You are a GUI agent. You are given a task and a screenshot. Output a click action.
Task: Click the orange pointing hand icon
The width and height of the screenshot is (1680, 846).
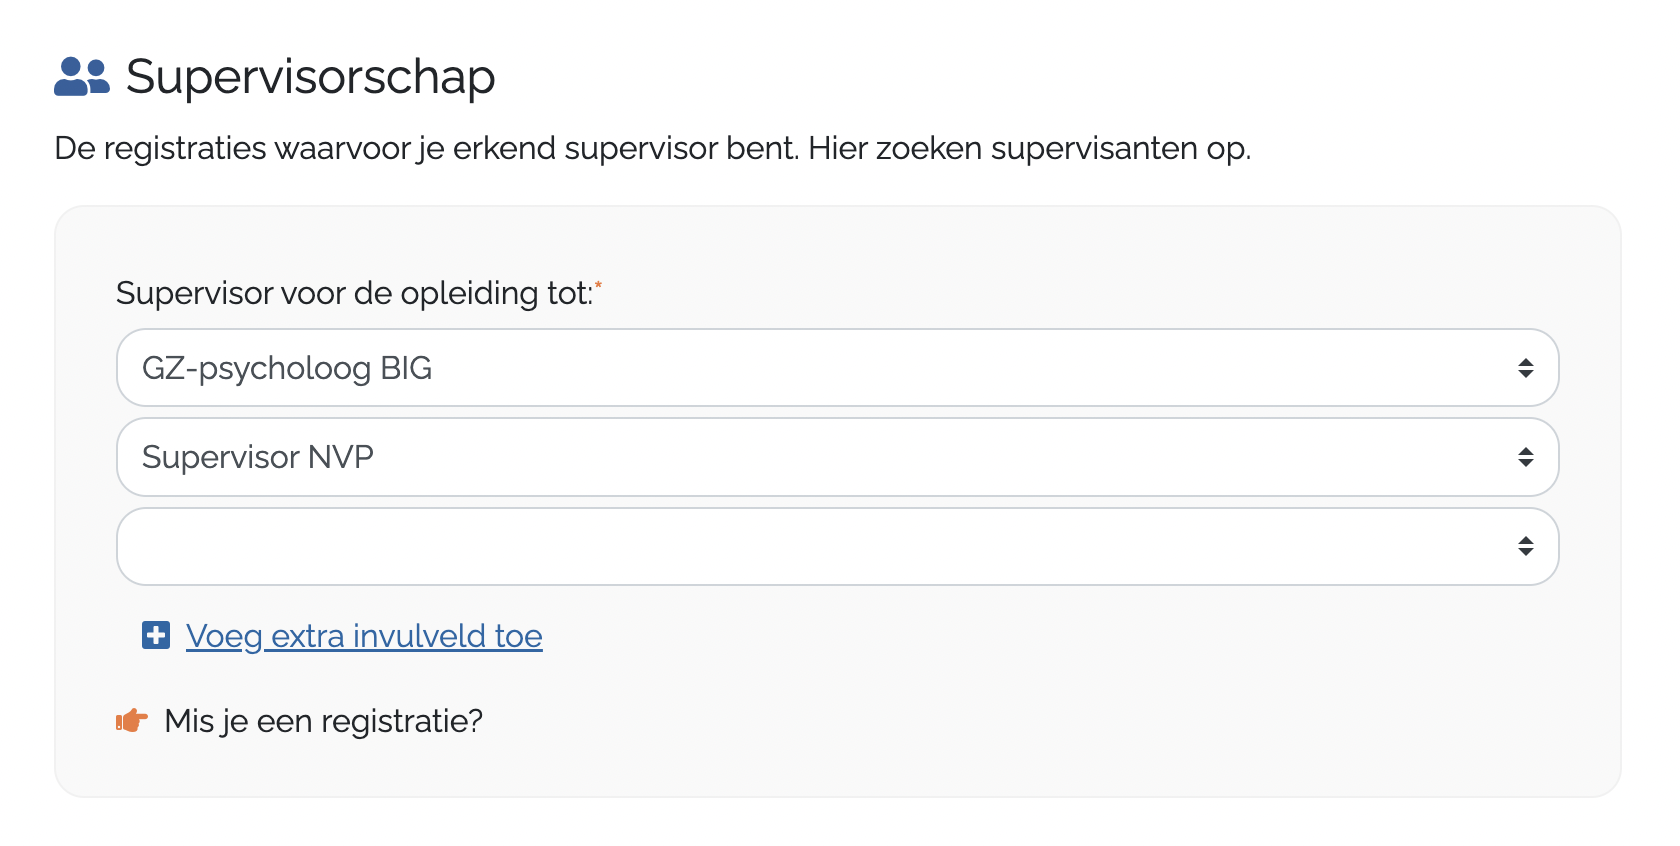coord(132,720)
